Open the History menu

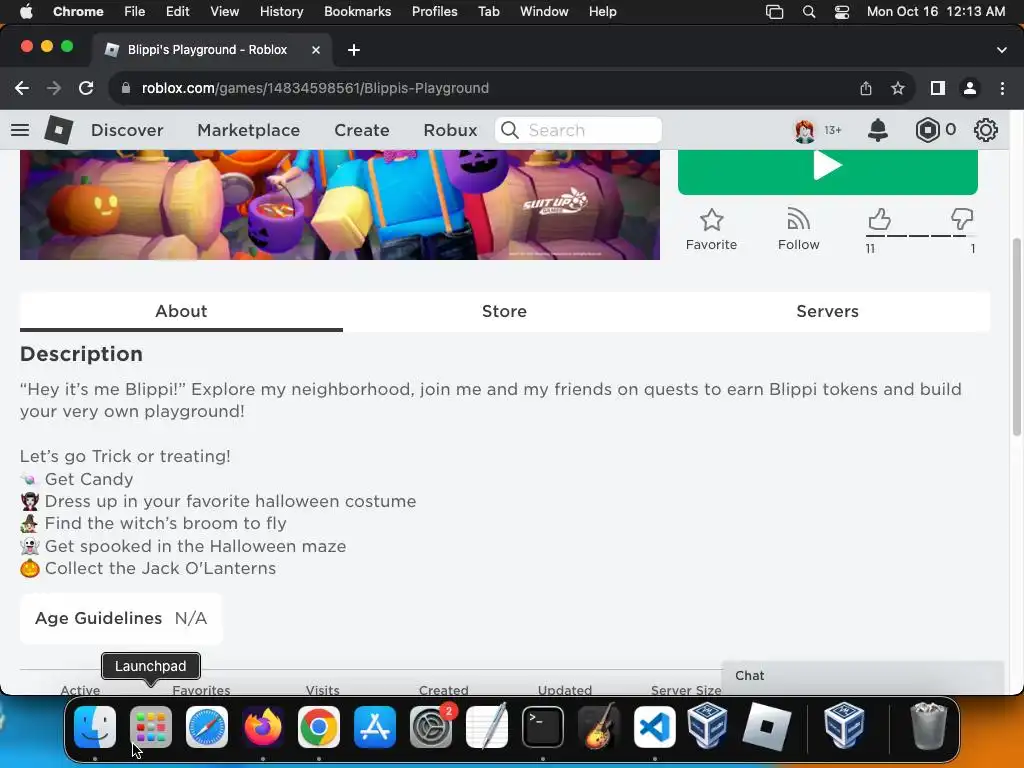281,12
